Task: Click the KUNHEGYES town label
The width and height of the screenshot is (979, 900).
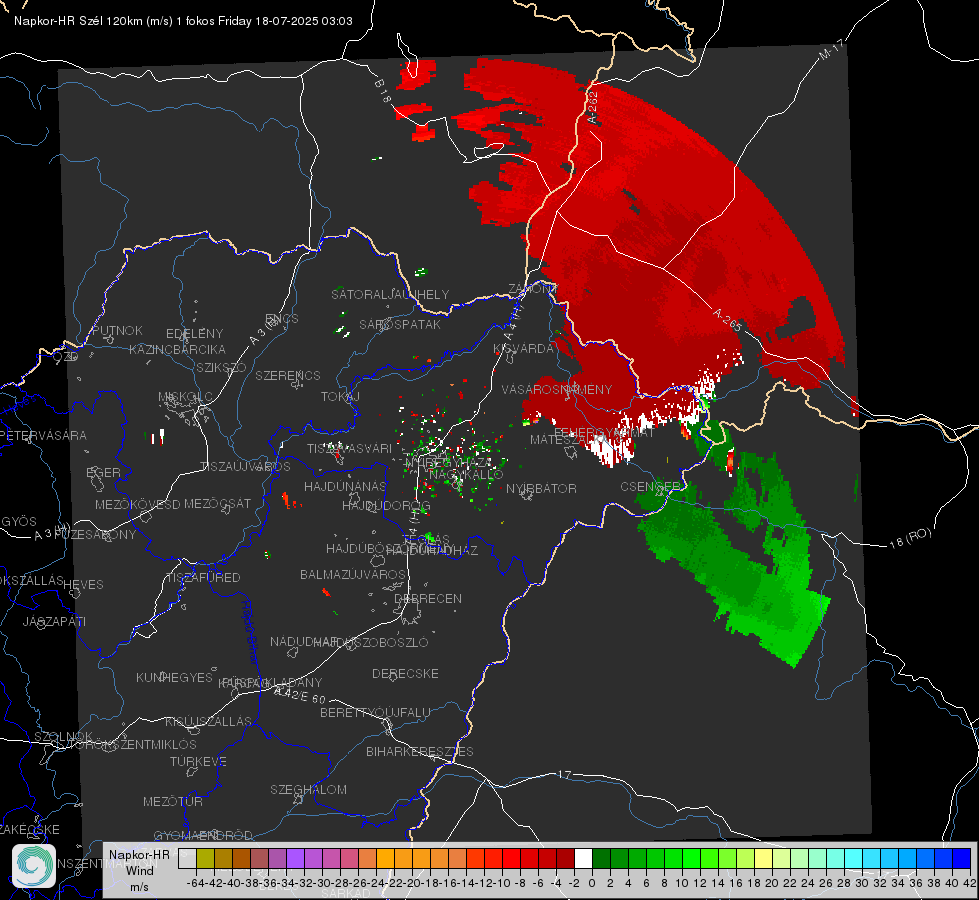Action: 174,678
